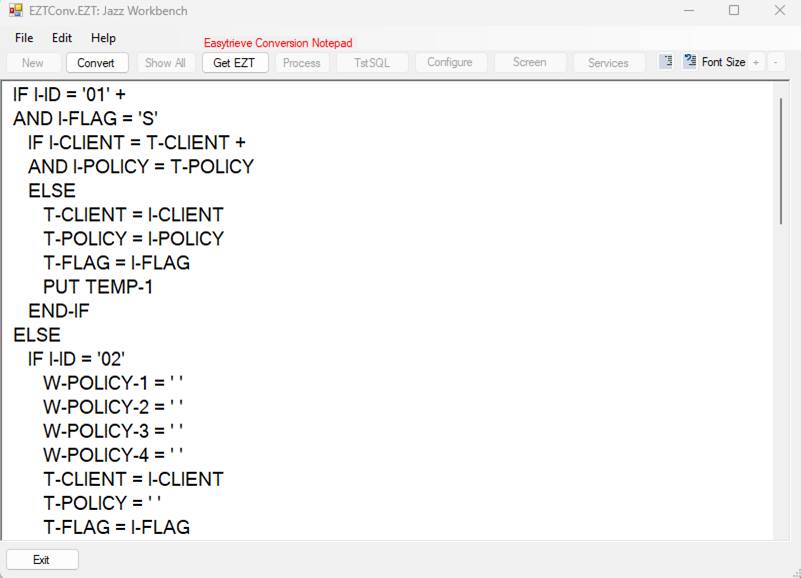The width and height of the screenshot is (801, 578).
Task: Decrease font size with the minus button
Action: (x=776, y=62)
